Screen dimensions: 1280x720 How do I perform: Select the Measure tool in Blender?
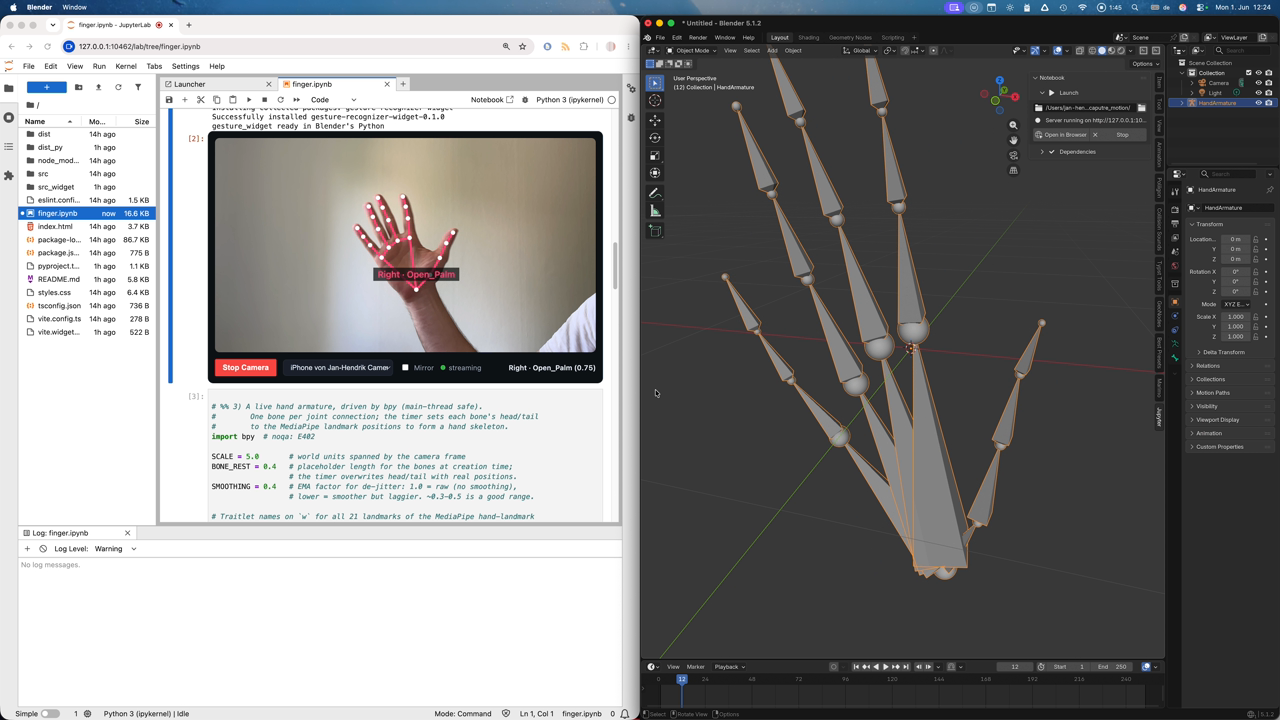[655, 211]
